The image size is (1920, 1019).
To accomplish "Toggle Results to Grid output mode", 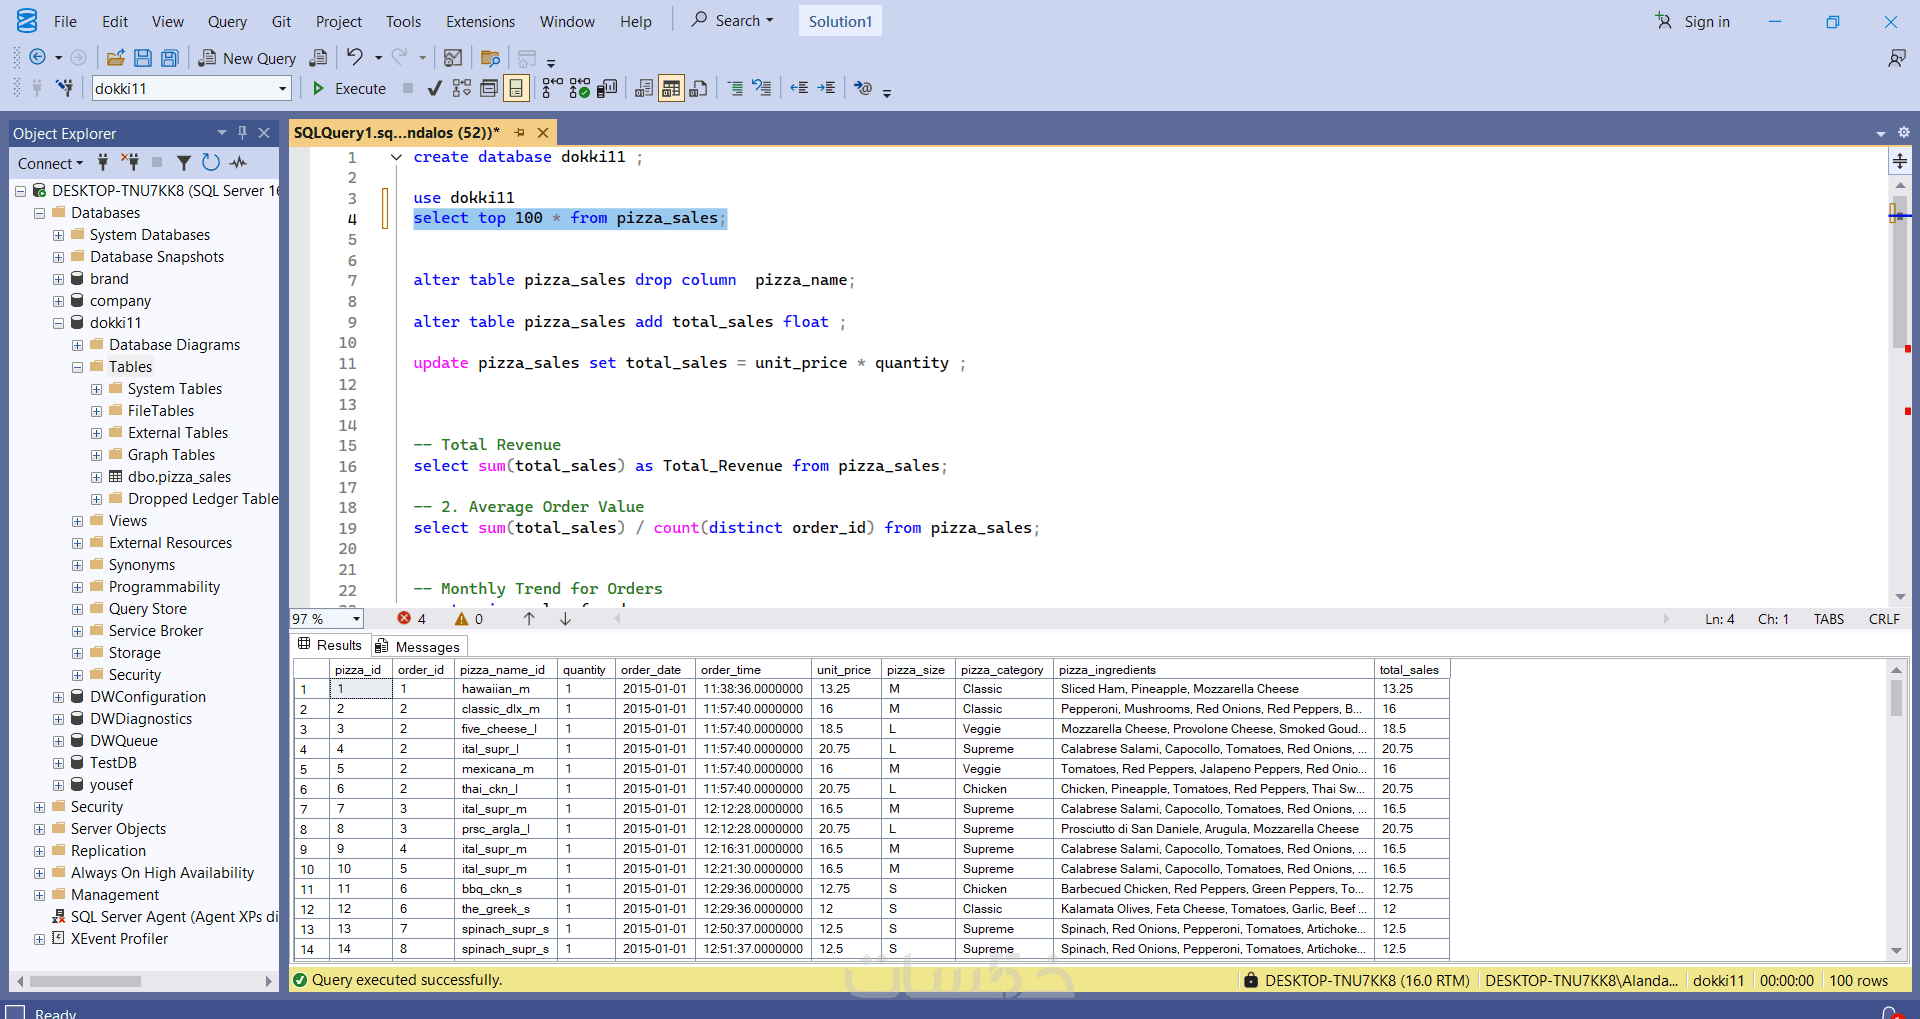I will pos(671,89).
